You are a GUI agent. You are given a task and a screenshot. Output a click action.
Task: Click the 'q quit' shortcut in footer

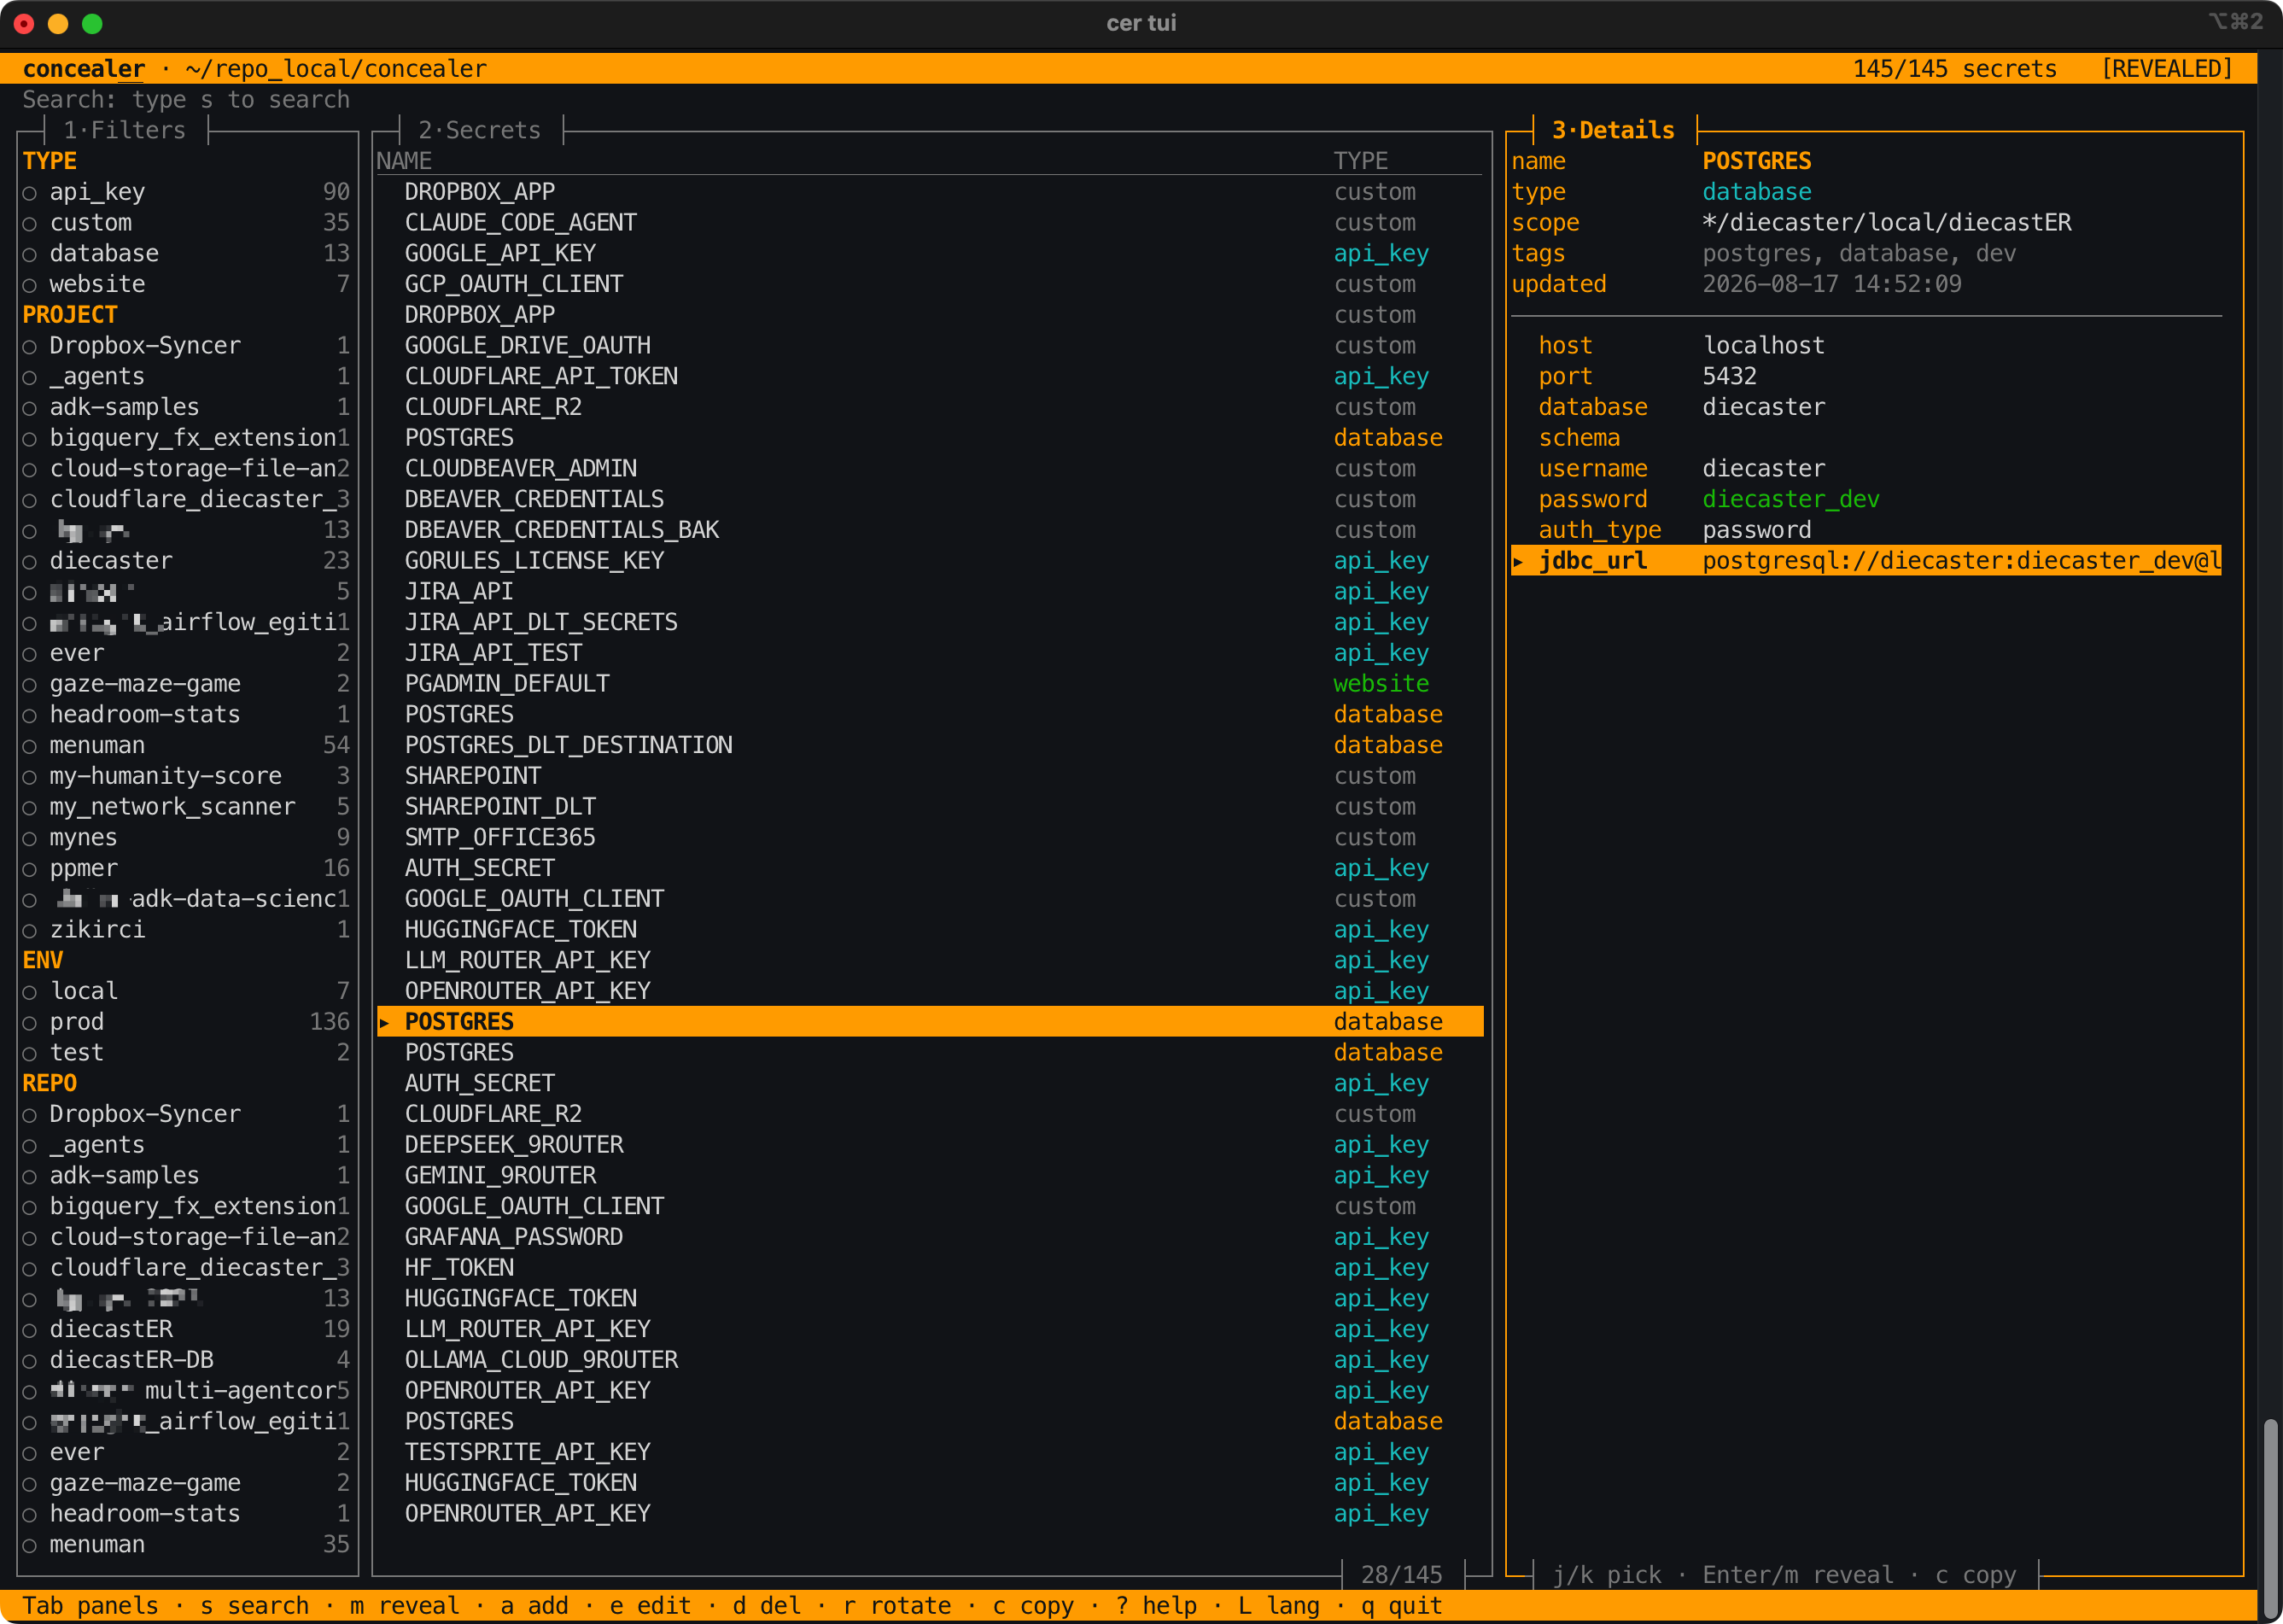coord(1401,1606)
